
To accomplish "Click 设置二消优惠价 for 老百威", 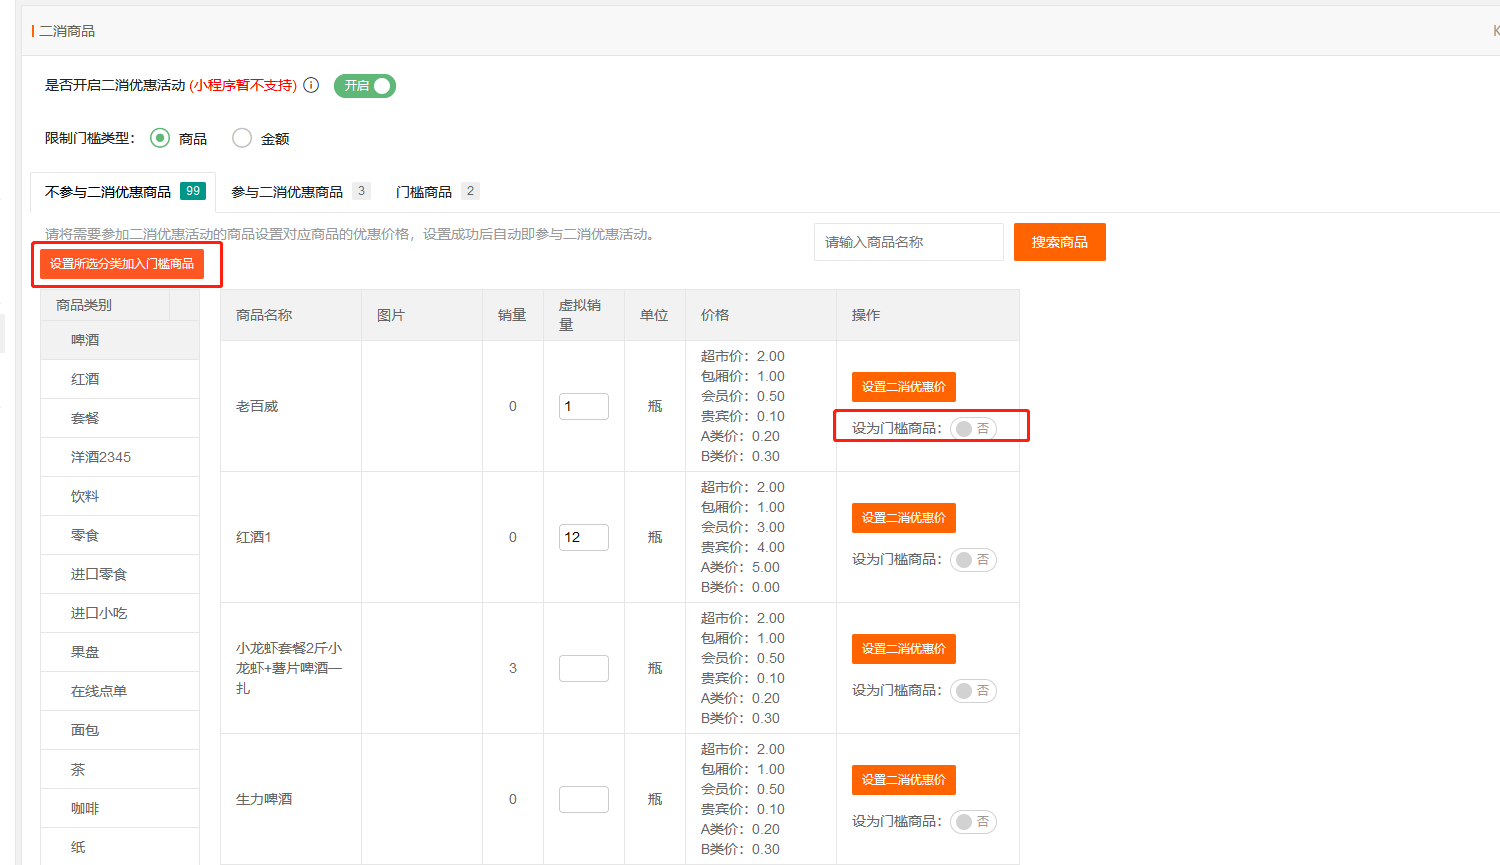I will coord(904,387).
